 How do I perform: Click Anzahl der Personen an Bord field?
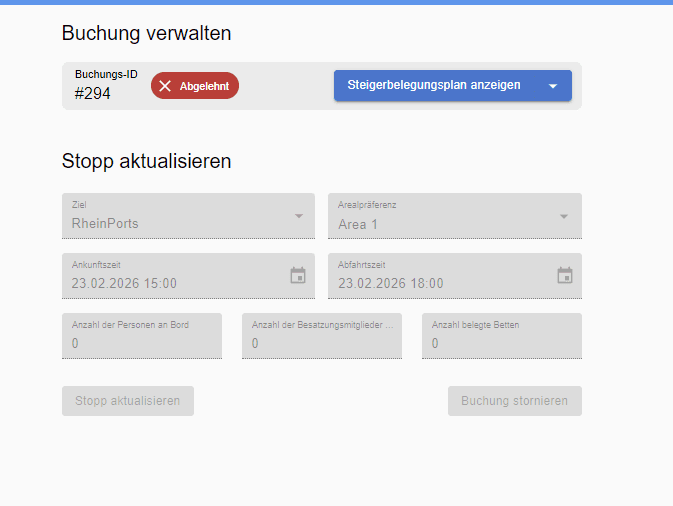(142, 336)
